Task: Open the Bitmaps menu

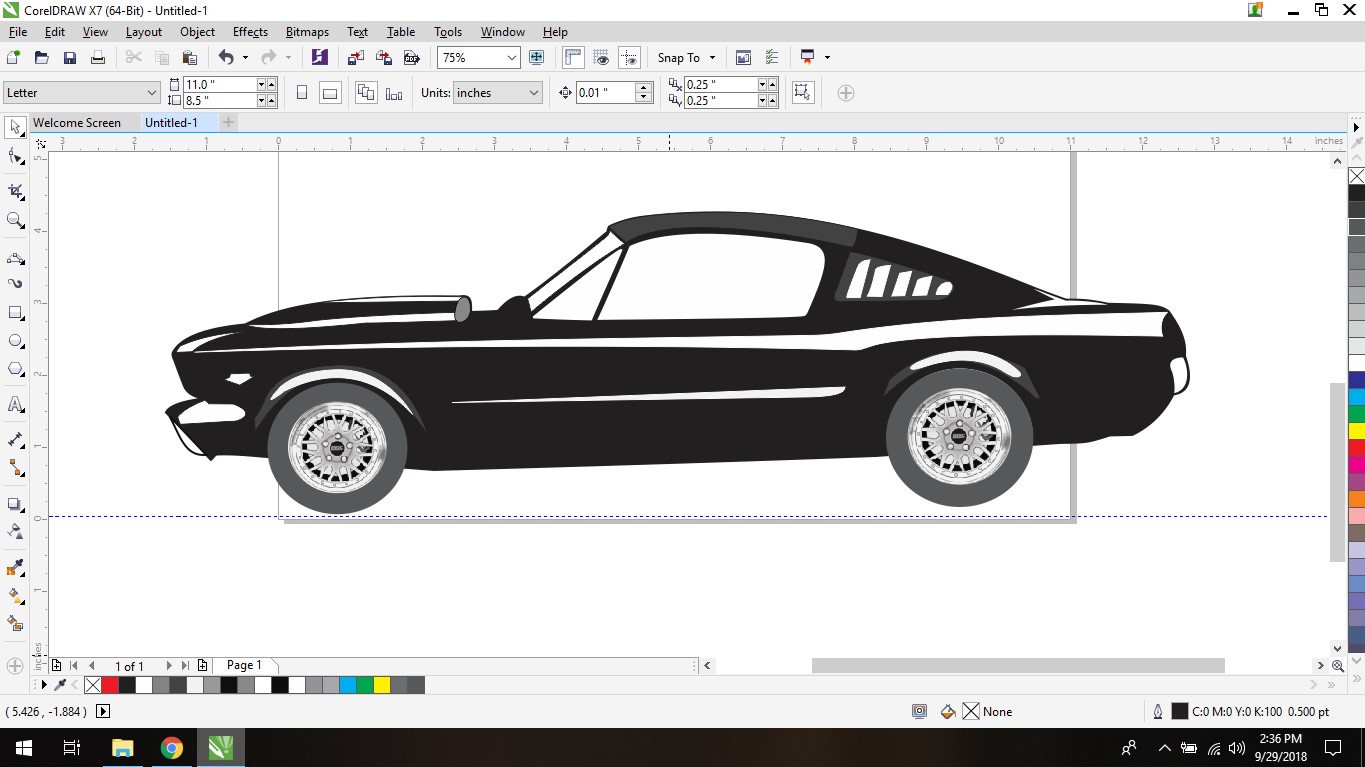Action: tap(307, 32)
